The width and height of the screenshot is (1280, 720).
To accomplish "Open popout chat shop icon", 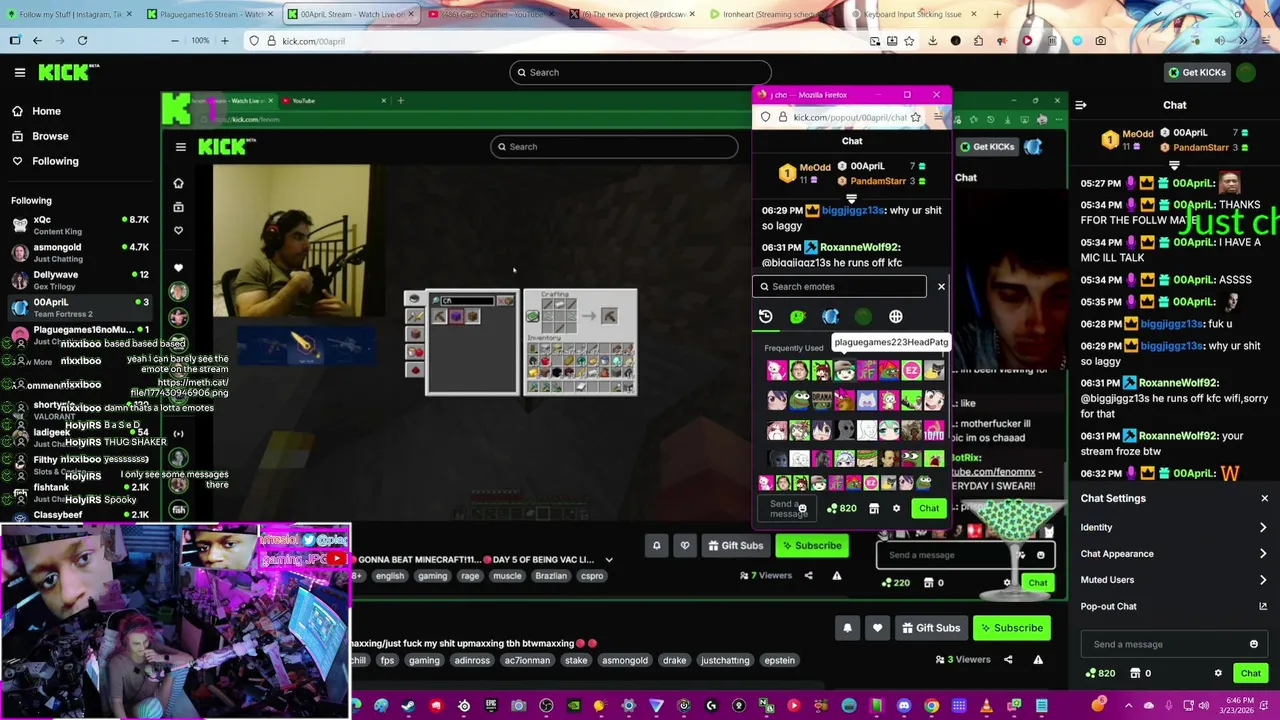I will tap(874, 508).
